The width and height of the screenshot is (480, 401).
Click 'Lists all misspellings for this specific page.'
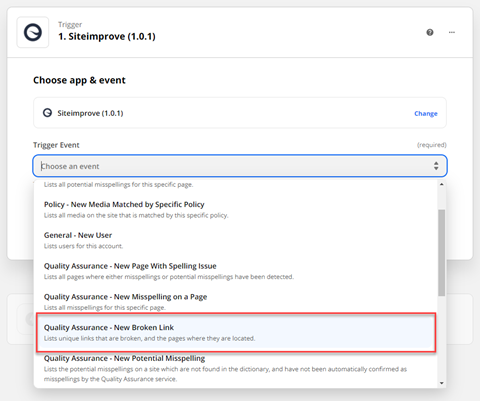[105, 307]
